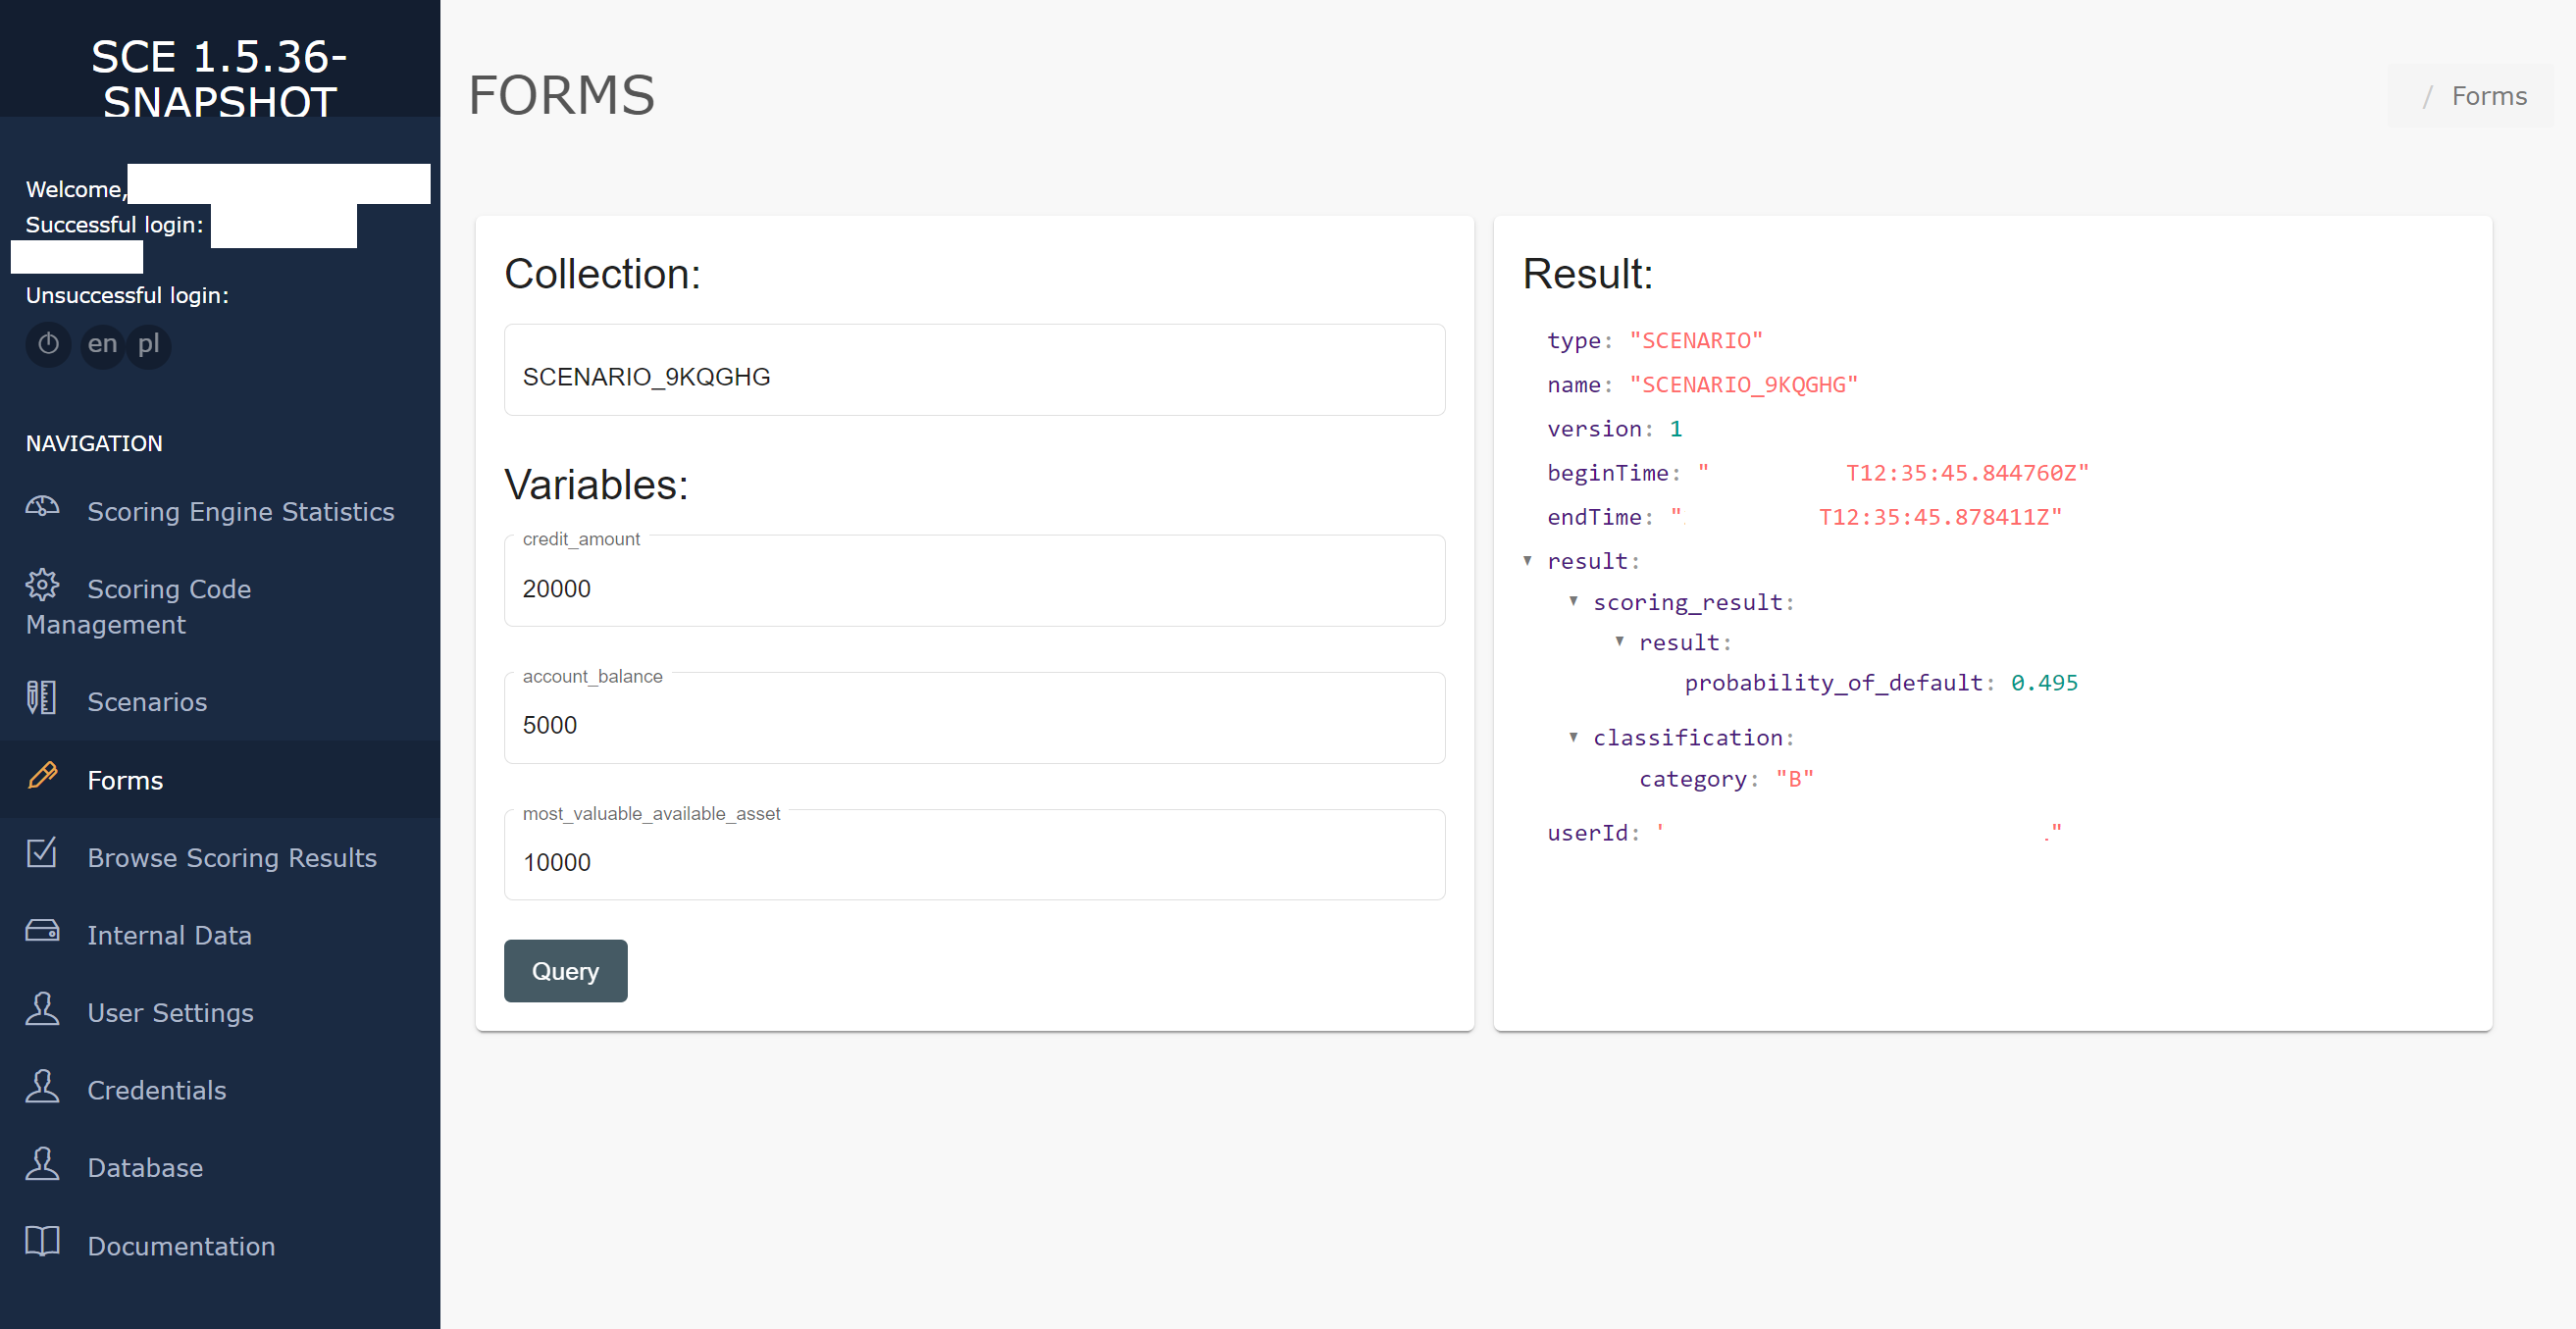Switch language to Polish (pl)
The height and width of the screenshot is (1329, 2576).
coord(148,344)
